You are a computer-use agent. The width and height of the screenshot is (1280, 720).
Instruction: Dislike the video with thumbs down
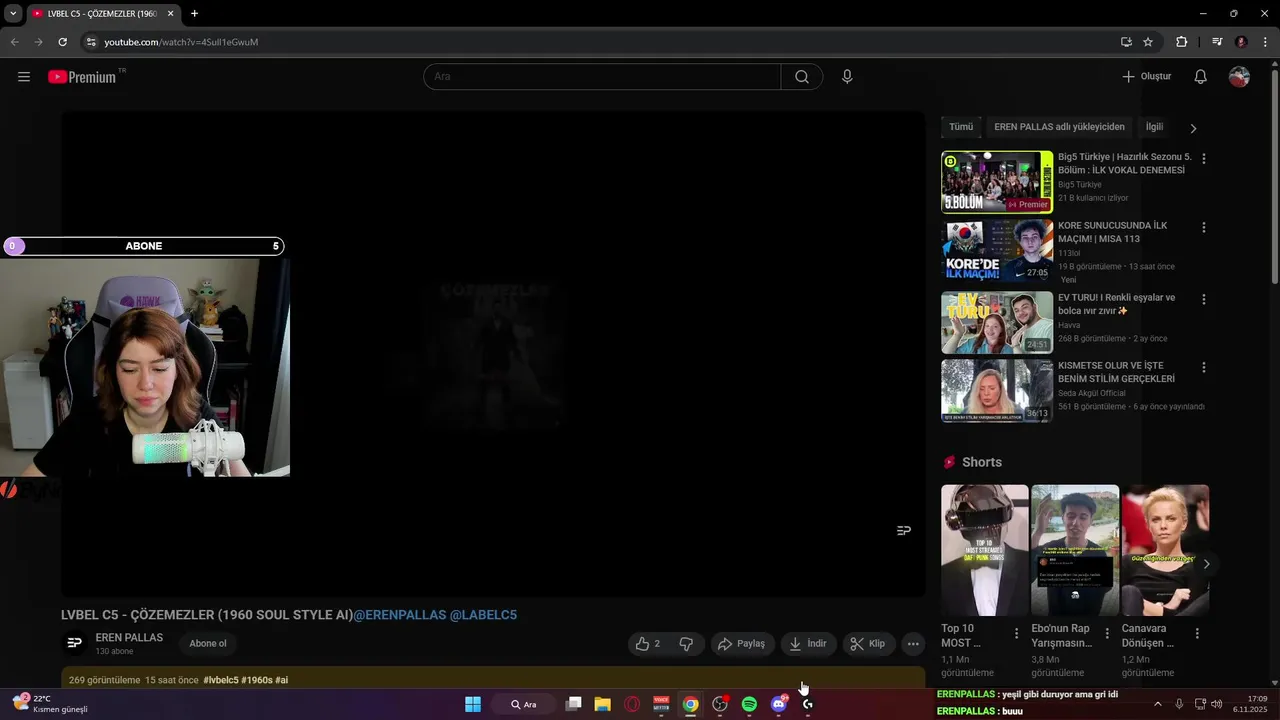pyautogui.click(x=686, y=644)
